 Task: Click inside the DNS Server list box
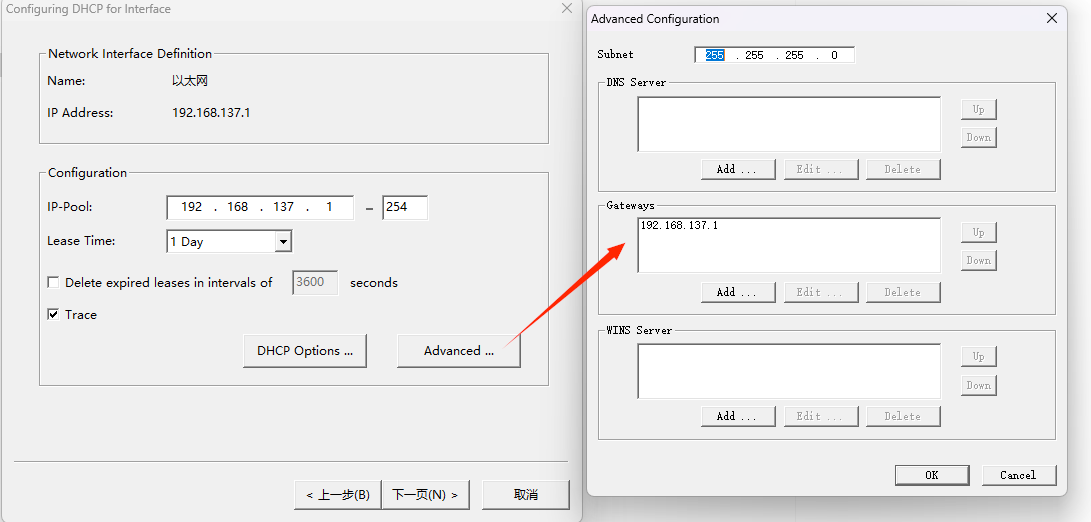pos(788,124)
